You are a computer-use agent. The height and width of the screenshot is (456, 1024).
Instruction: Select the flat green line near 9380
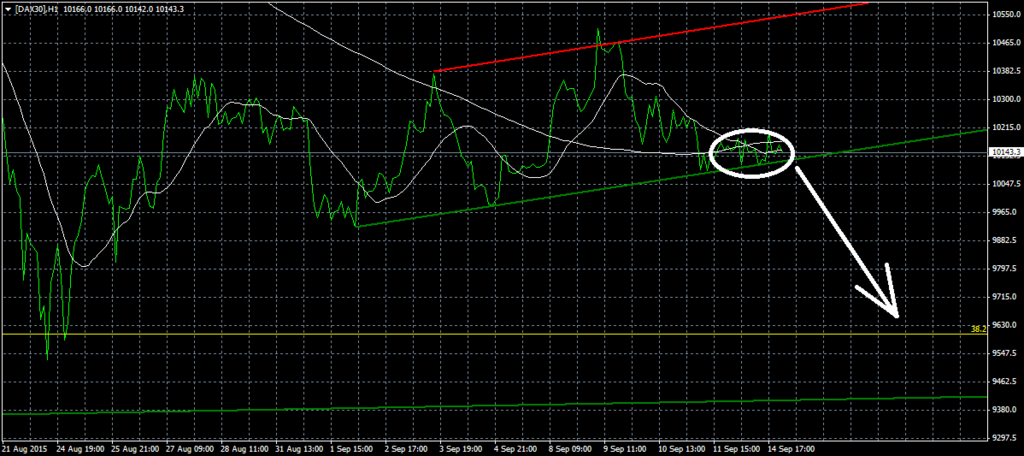click(x=500, y=405)
